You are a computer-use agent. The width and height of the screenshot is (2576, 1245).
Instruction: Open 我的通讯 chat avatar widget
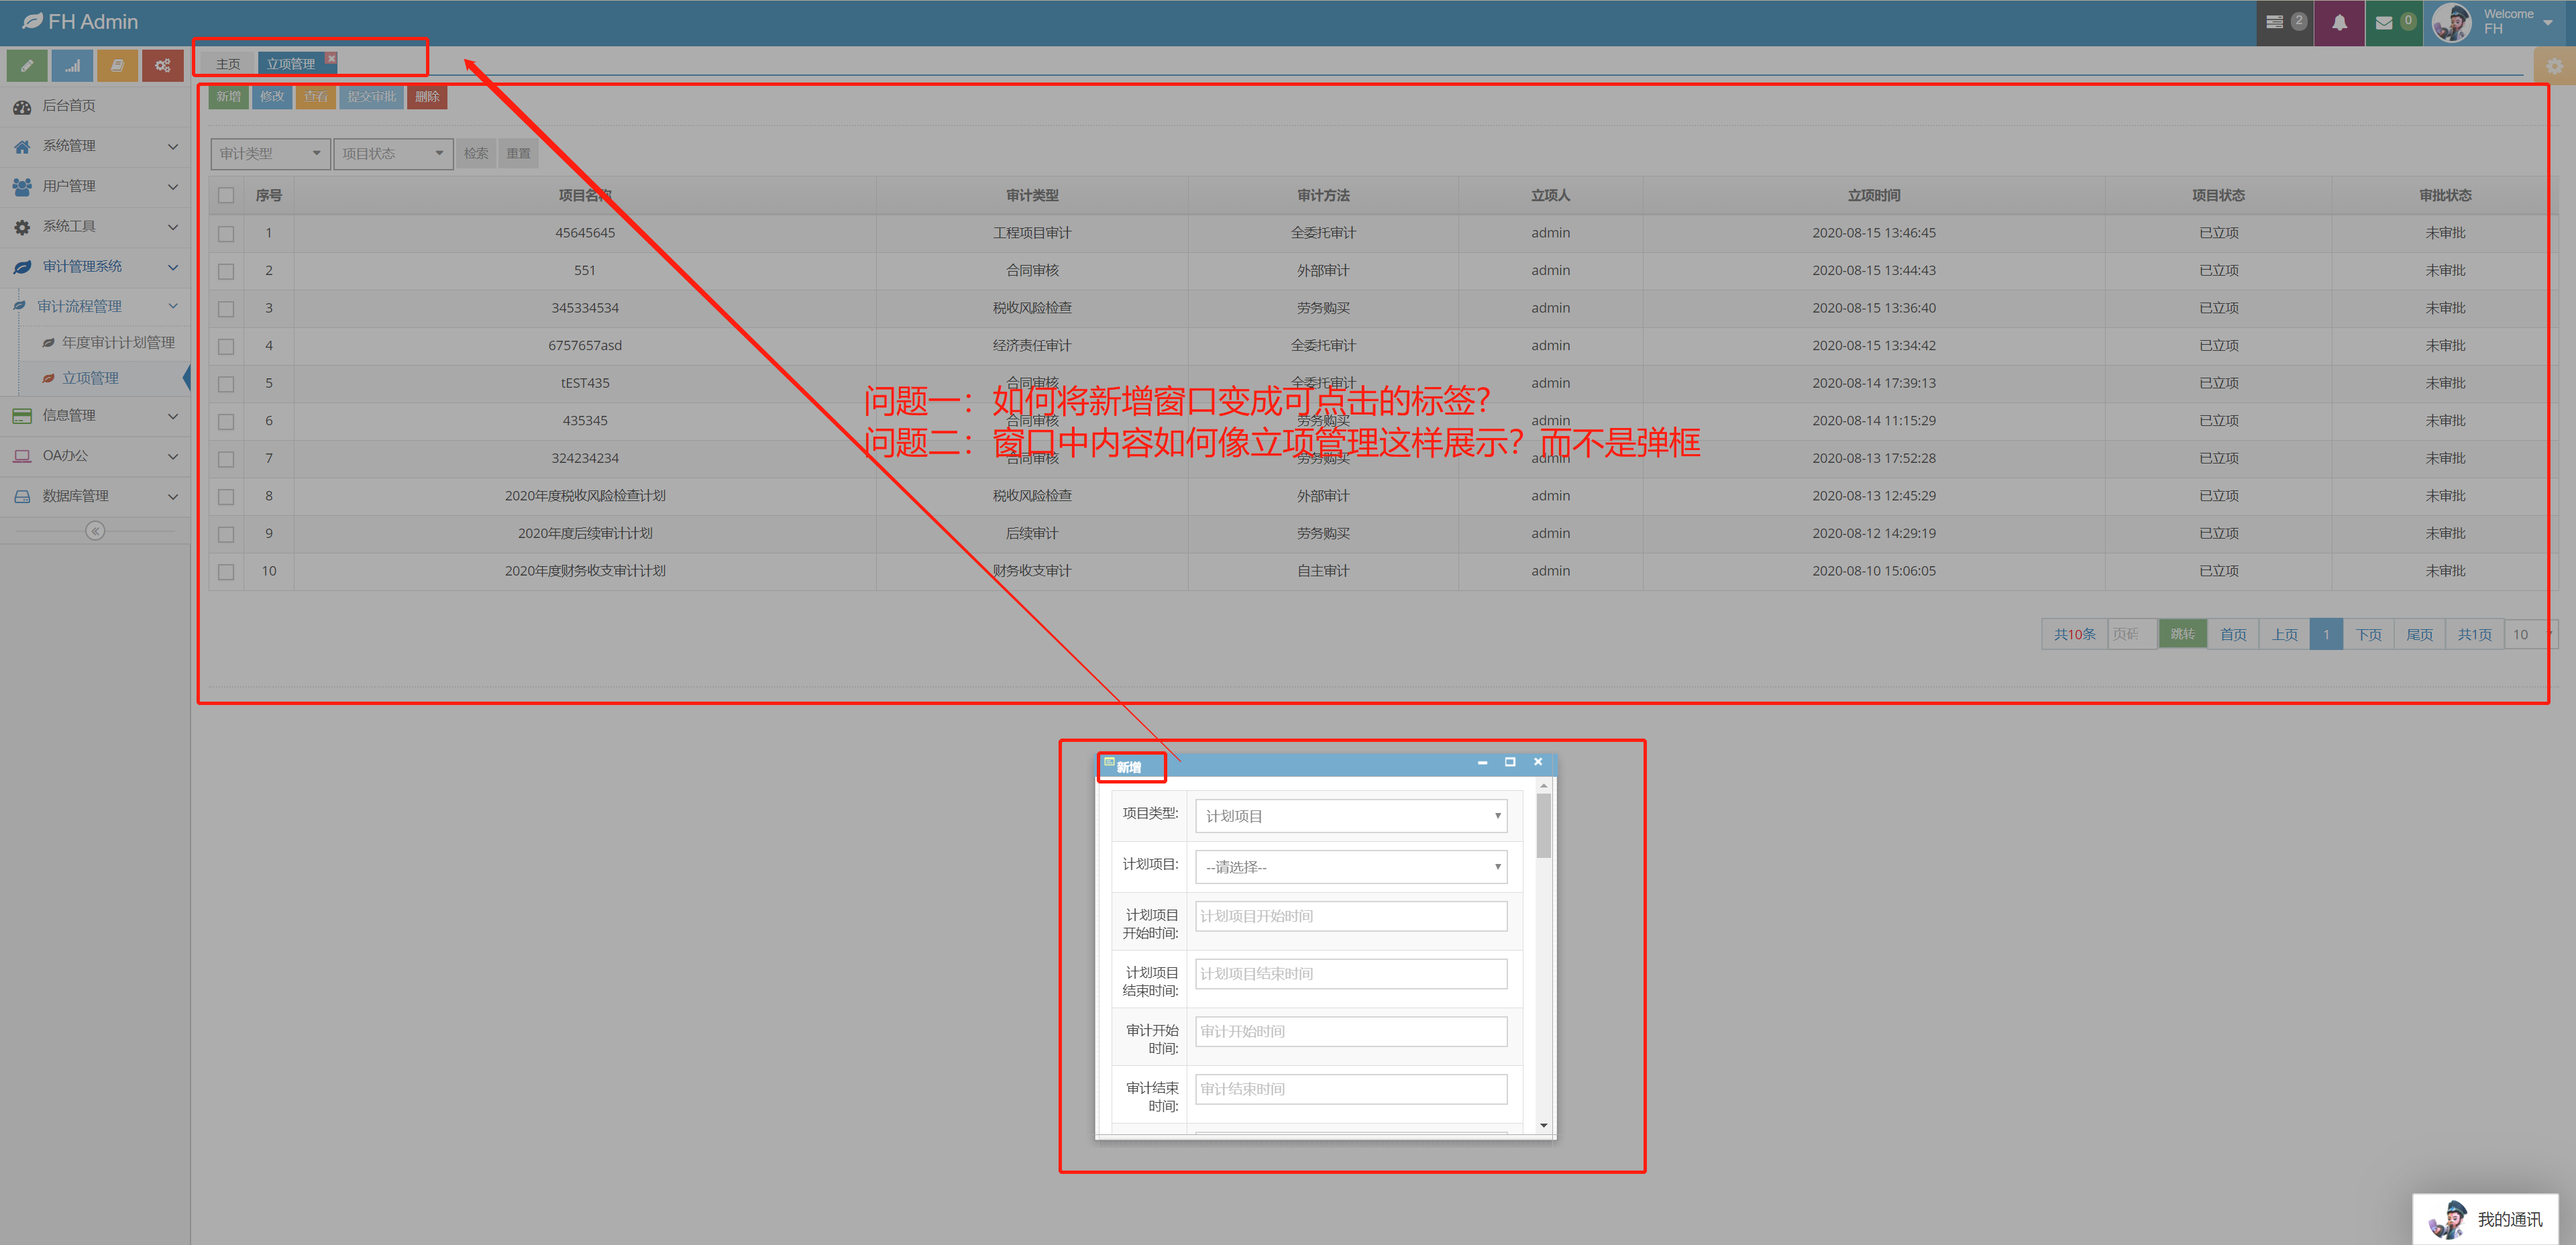pos(2485,1219)
